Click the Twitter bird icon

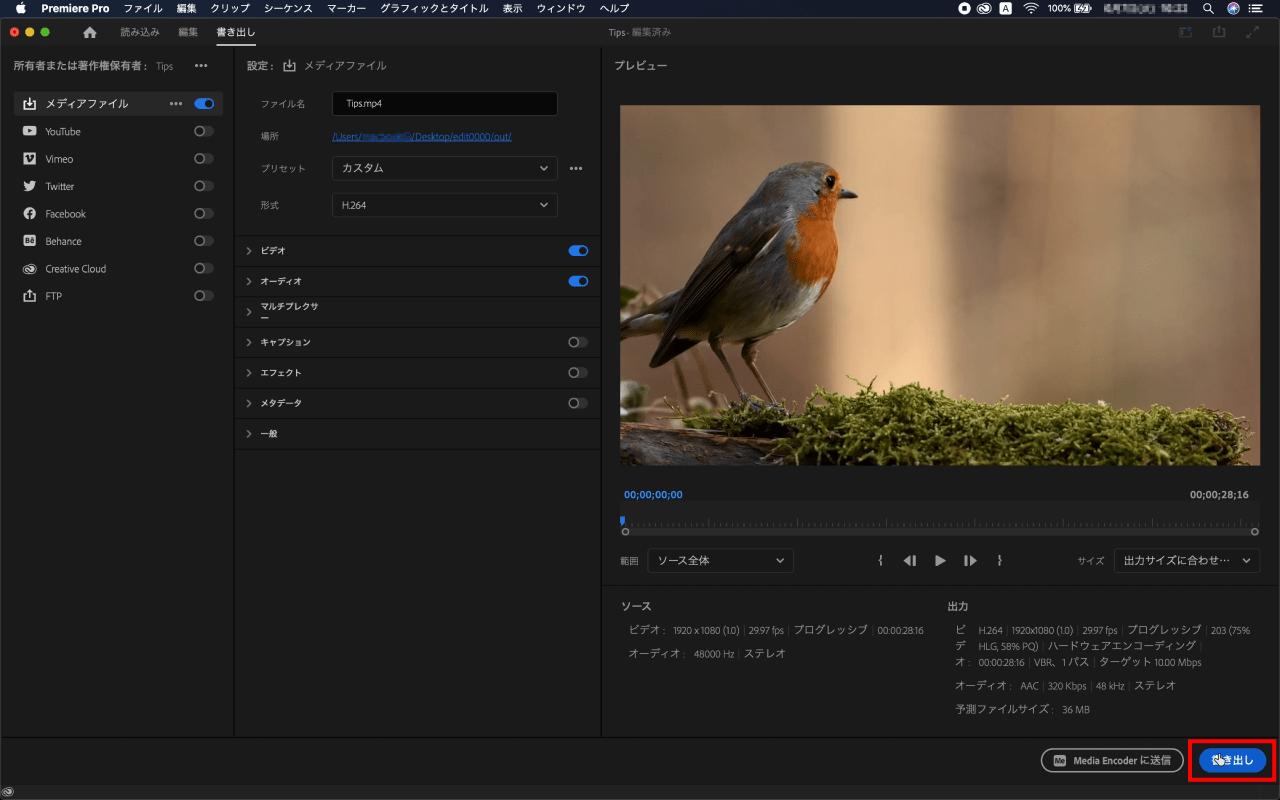(x=29, y=186)
